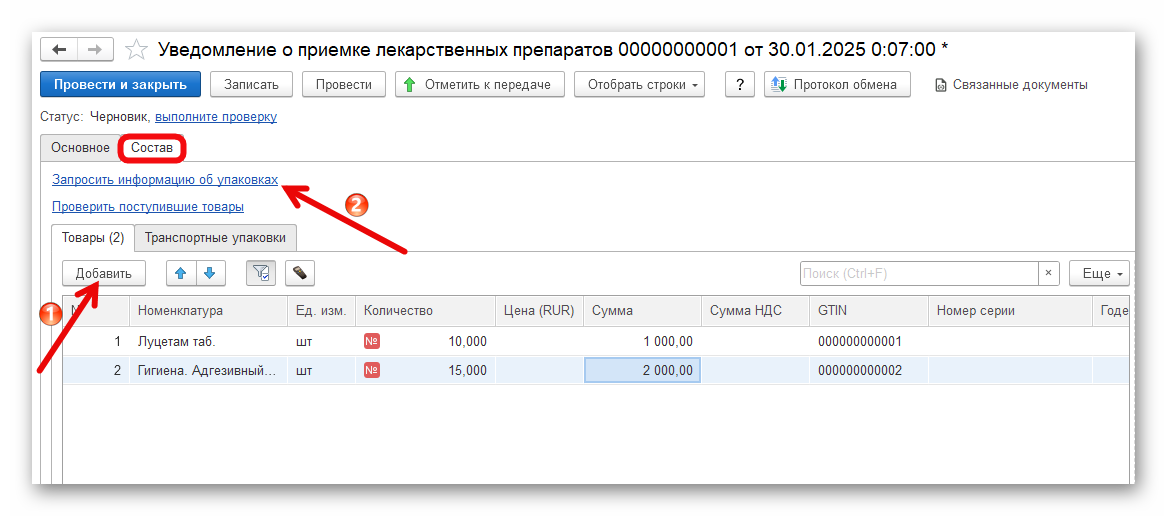
Task: Follow the выполните проверку link
Action: coord(216,117)
